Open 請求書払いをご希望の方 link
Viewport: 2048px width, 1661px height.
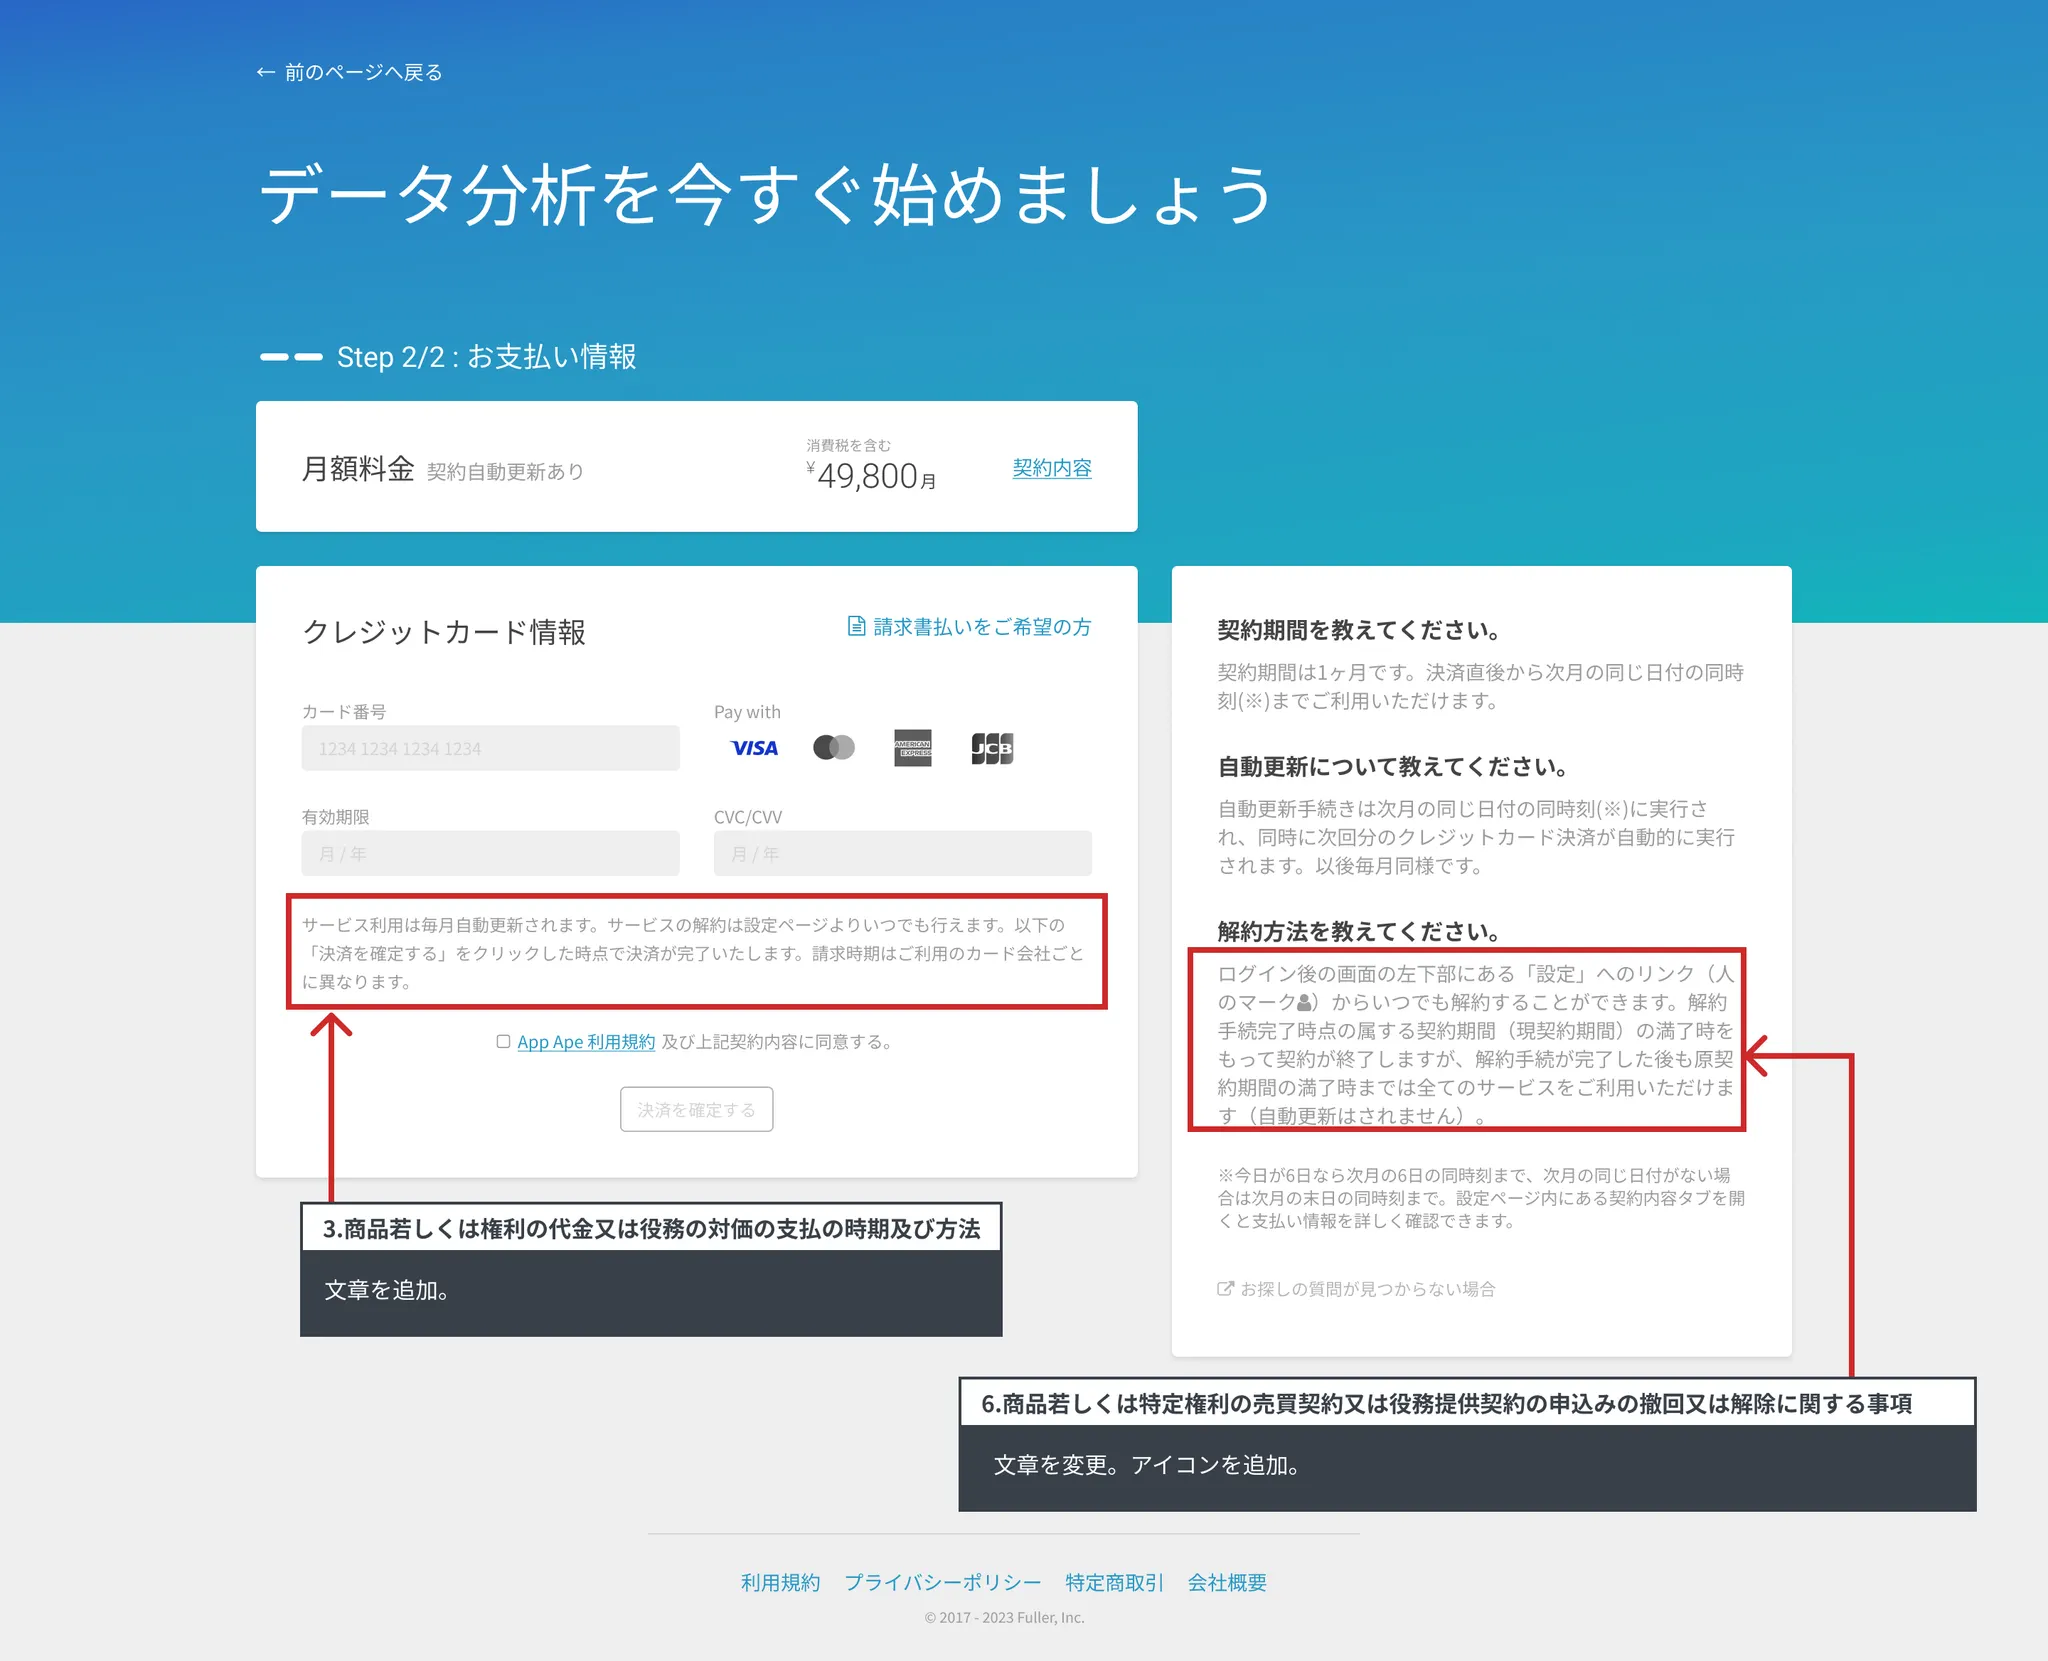point(981,627)
